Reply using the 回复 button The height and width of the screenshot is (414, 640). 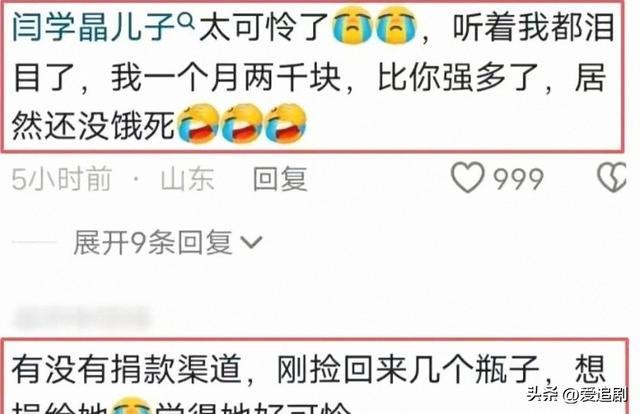tap(280, 179)
